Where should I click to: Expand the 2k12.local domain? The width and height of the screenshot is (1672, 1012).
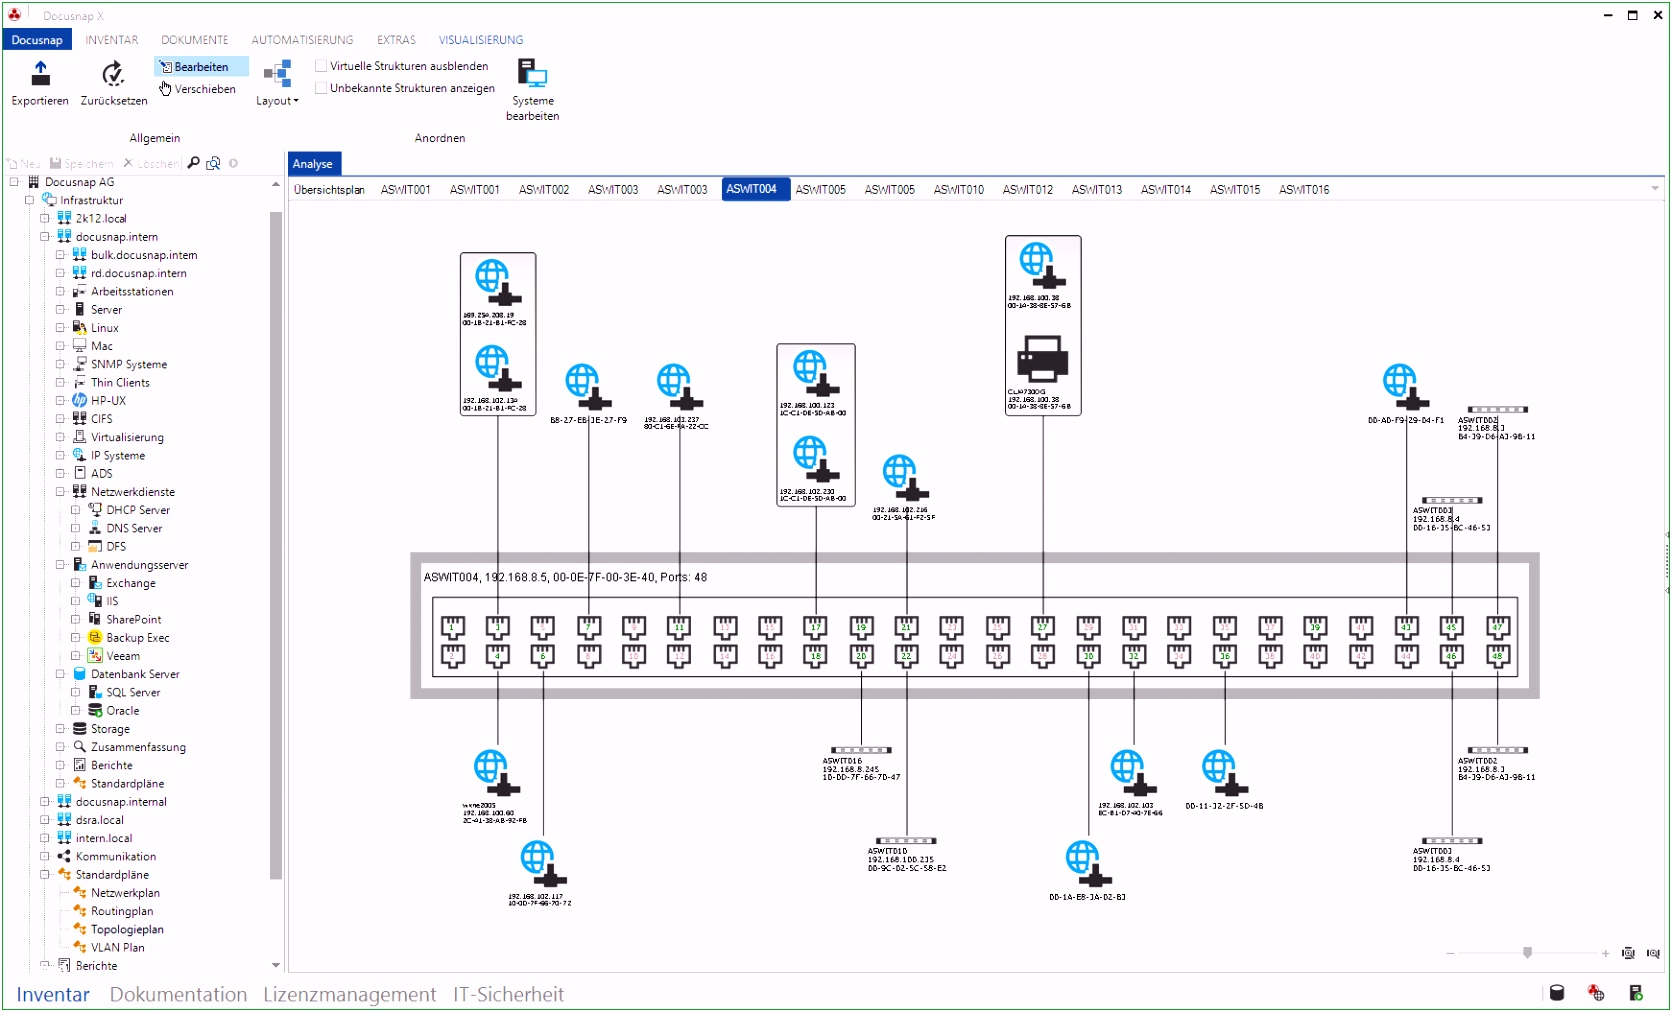point(45,218)
